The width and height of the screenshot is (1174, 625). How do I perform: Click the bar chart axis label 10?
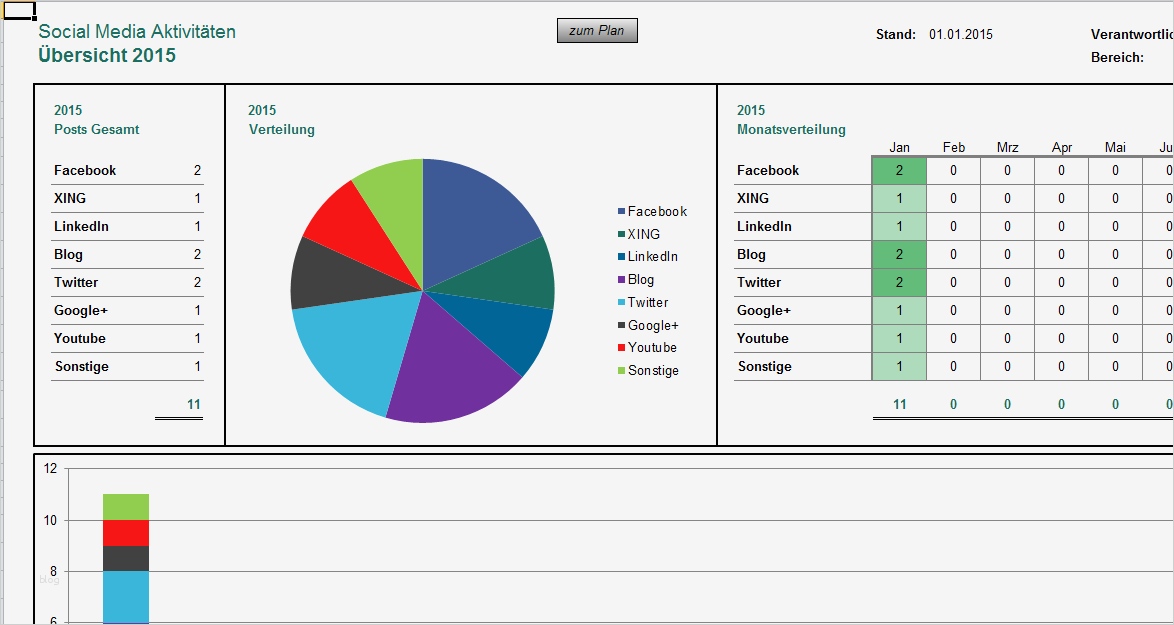pos(50,520)
